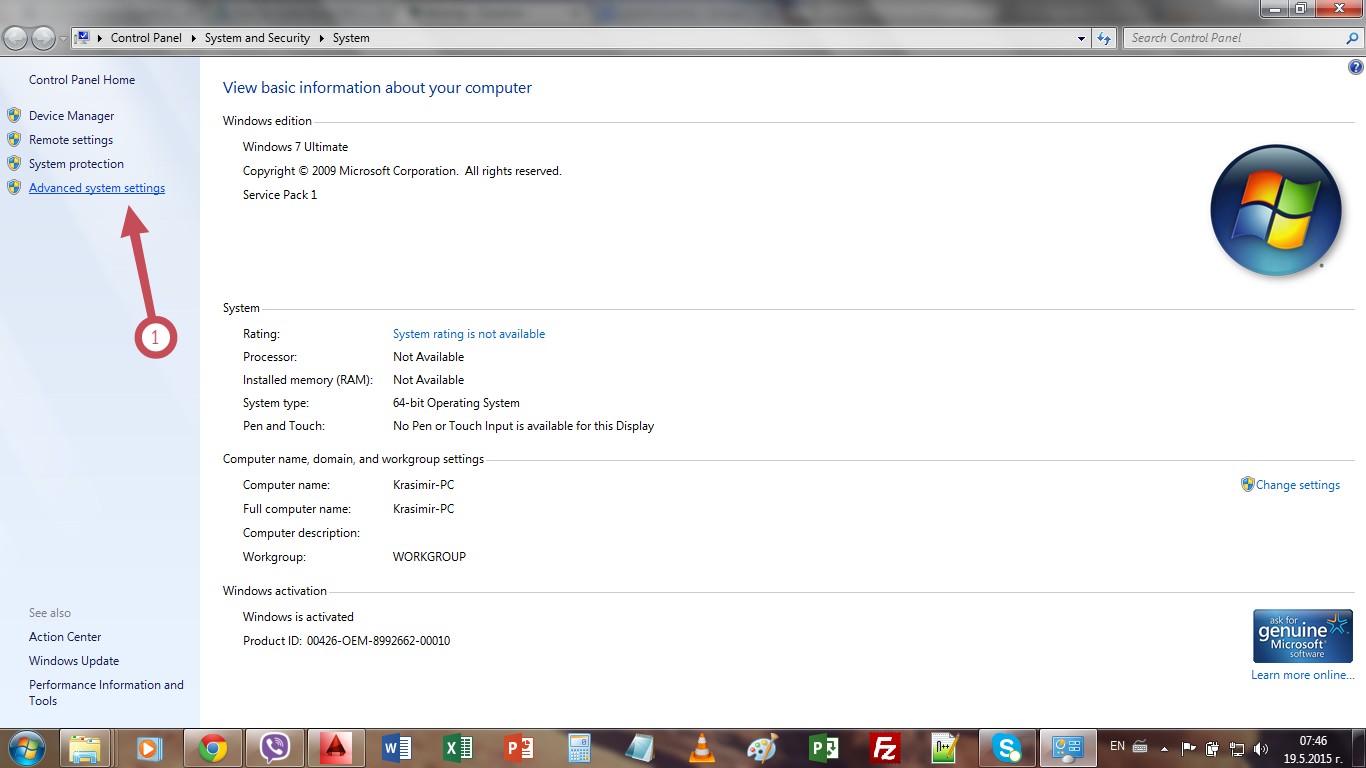Open Performance Information and Tools
Viewport: 1366px width, 768px height.
point(106,693)
